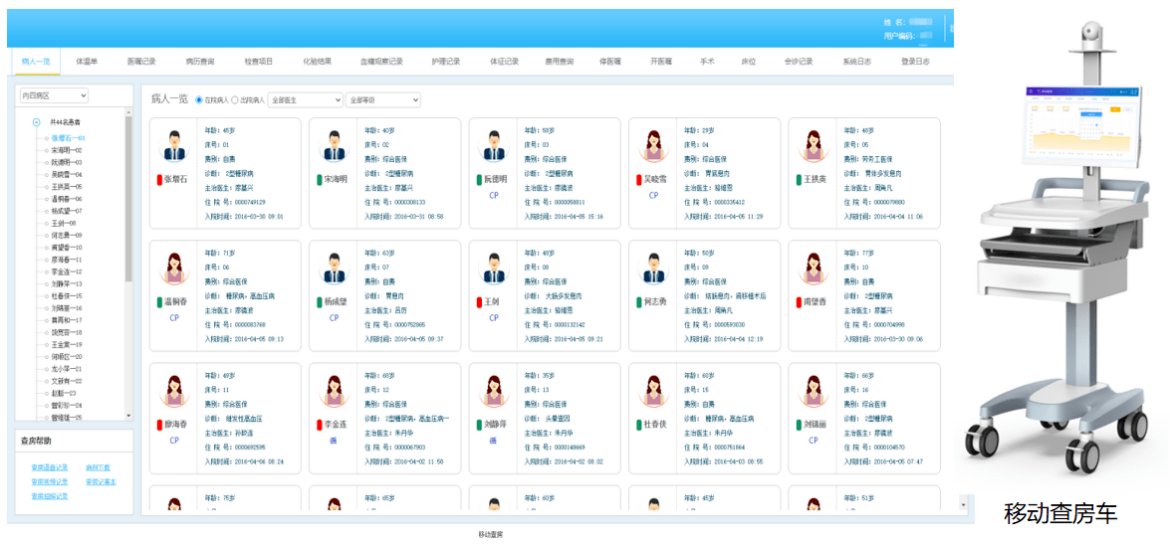Screen dimensions: 1170x550
Task: Click the CP badge on bed 07 card
Action: [x=334, y=317]
